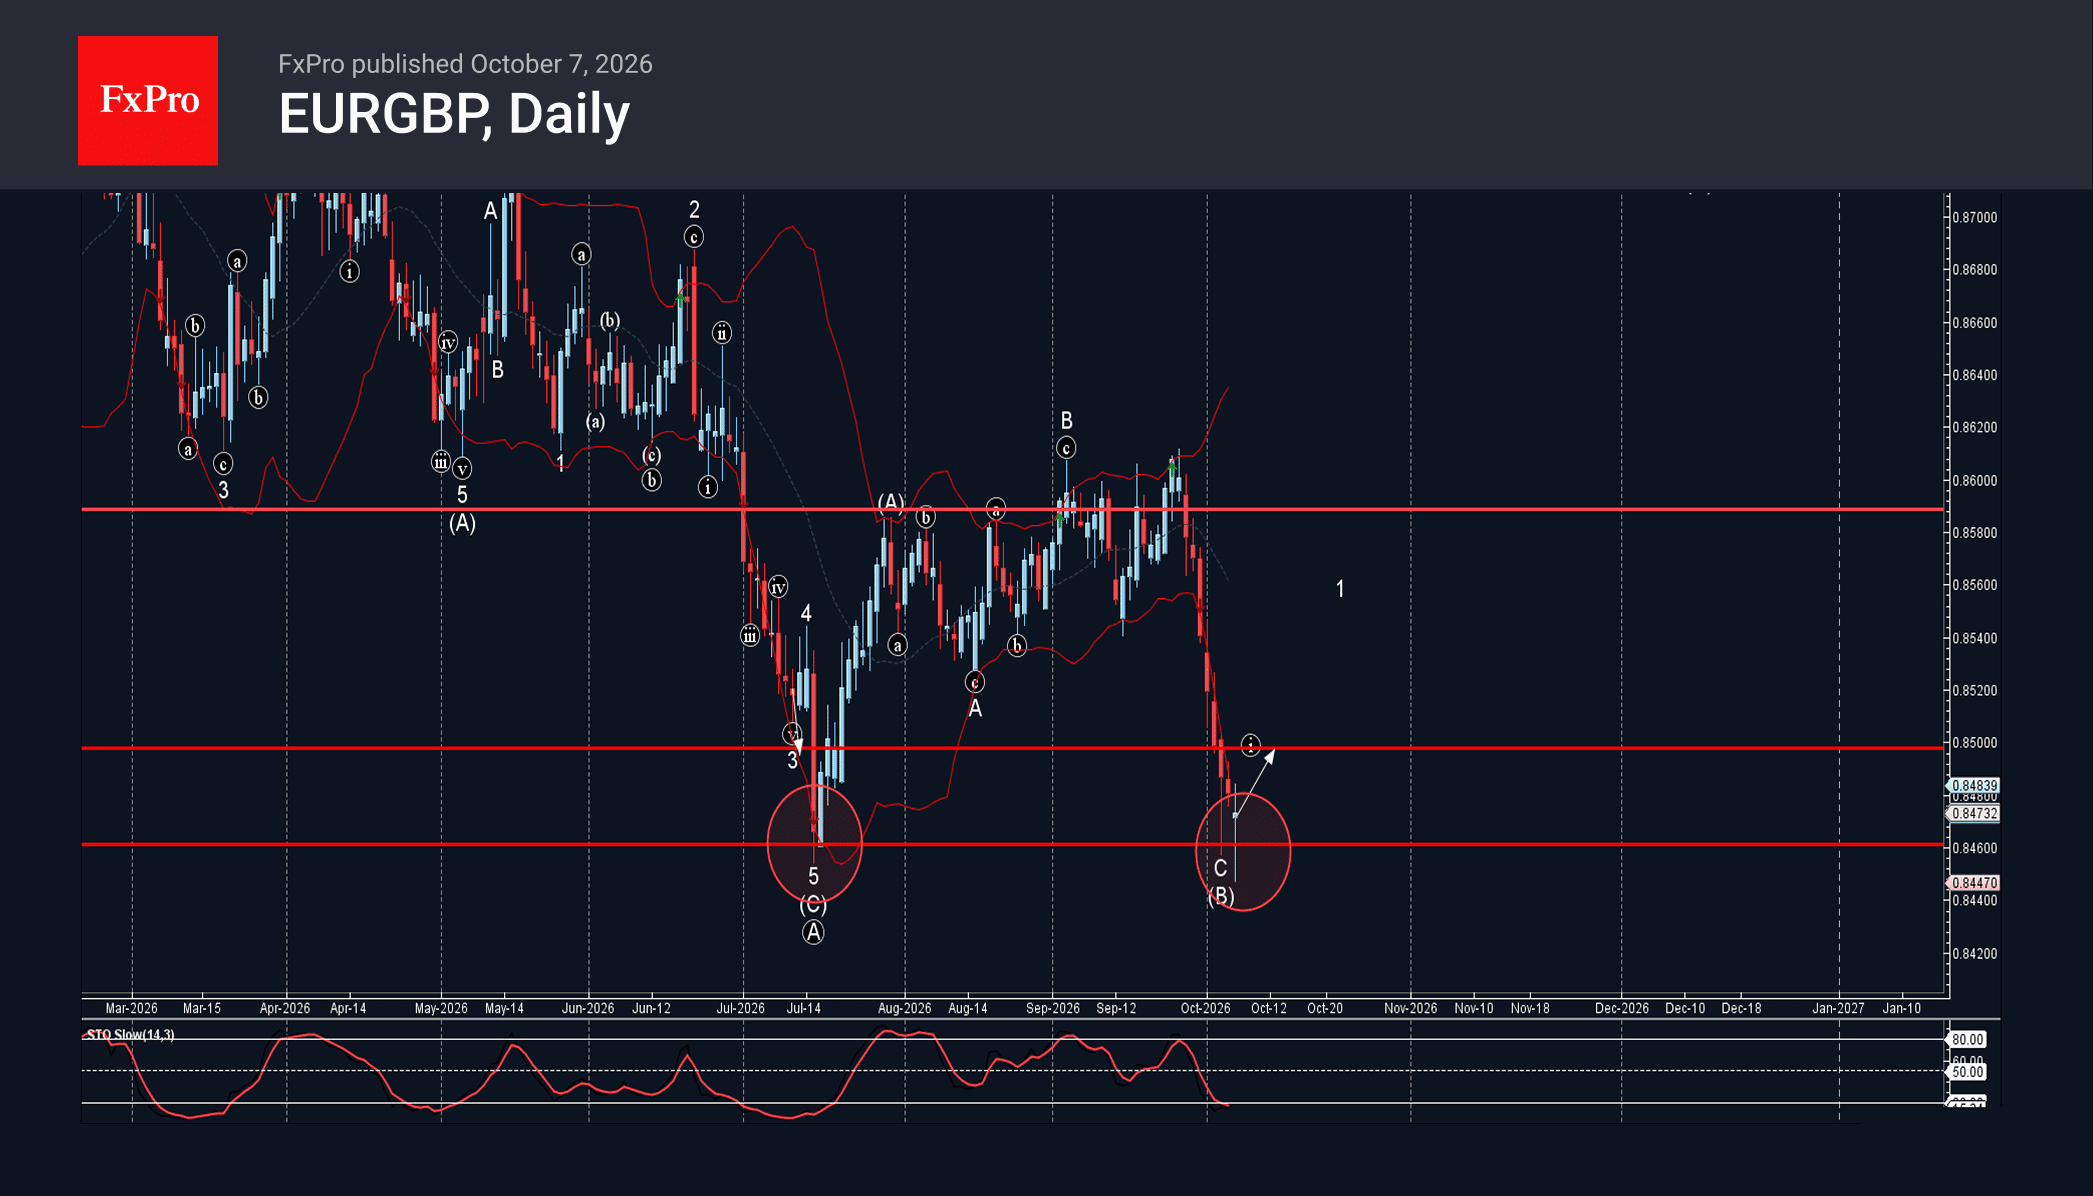Click the 0.84839 current price tag
The image size is (2093, 1196).
coord(1974,786)
